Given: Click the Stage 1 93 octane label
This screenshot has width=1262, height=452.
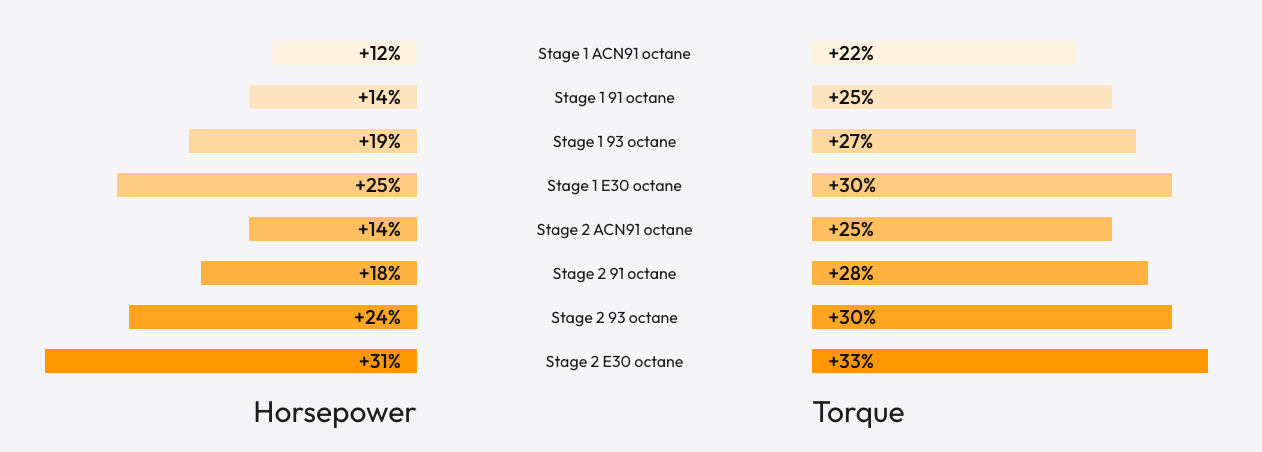Looking at the screenshot, I should click(614, 142).
